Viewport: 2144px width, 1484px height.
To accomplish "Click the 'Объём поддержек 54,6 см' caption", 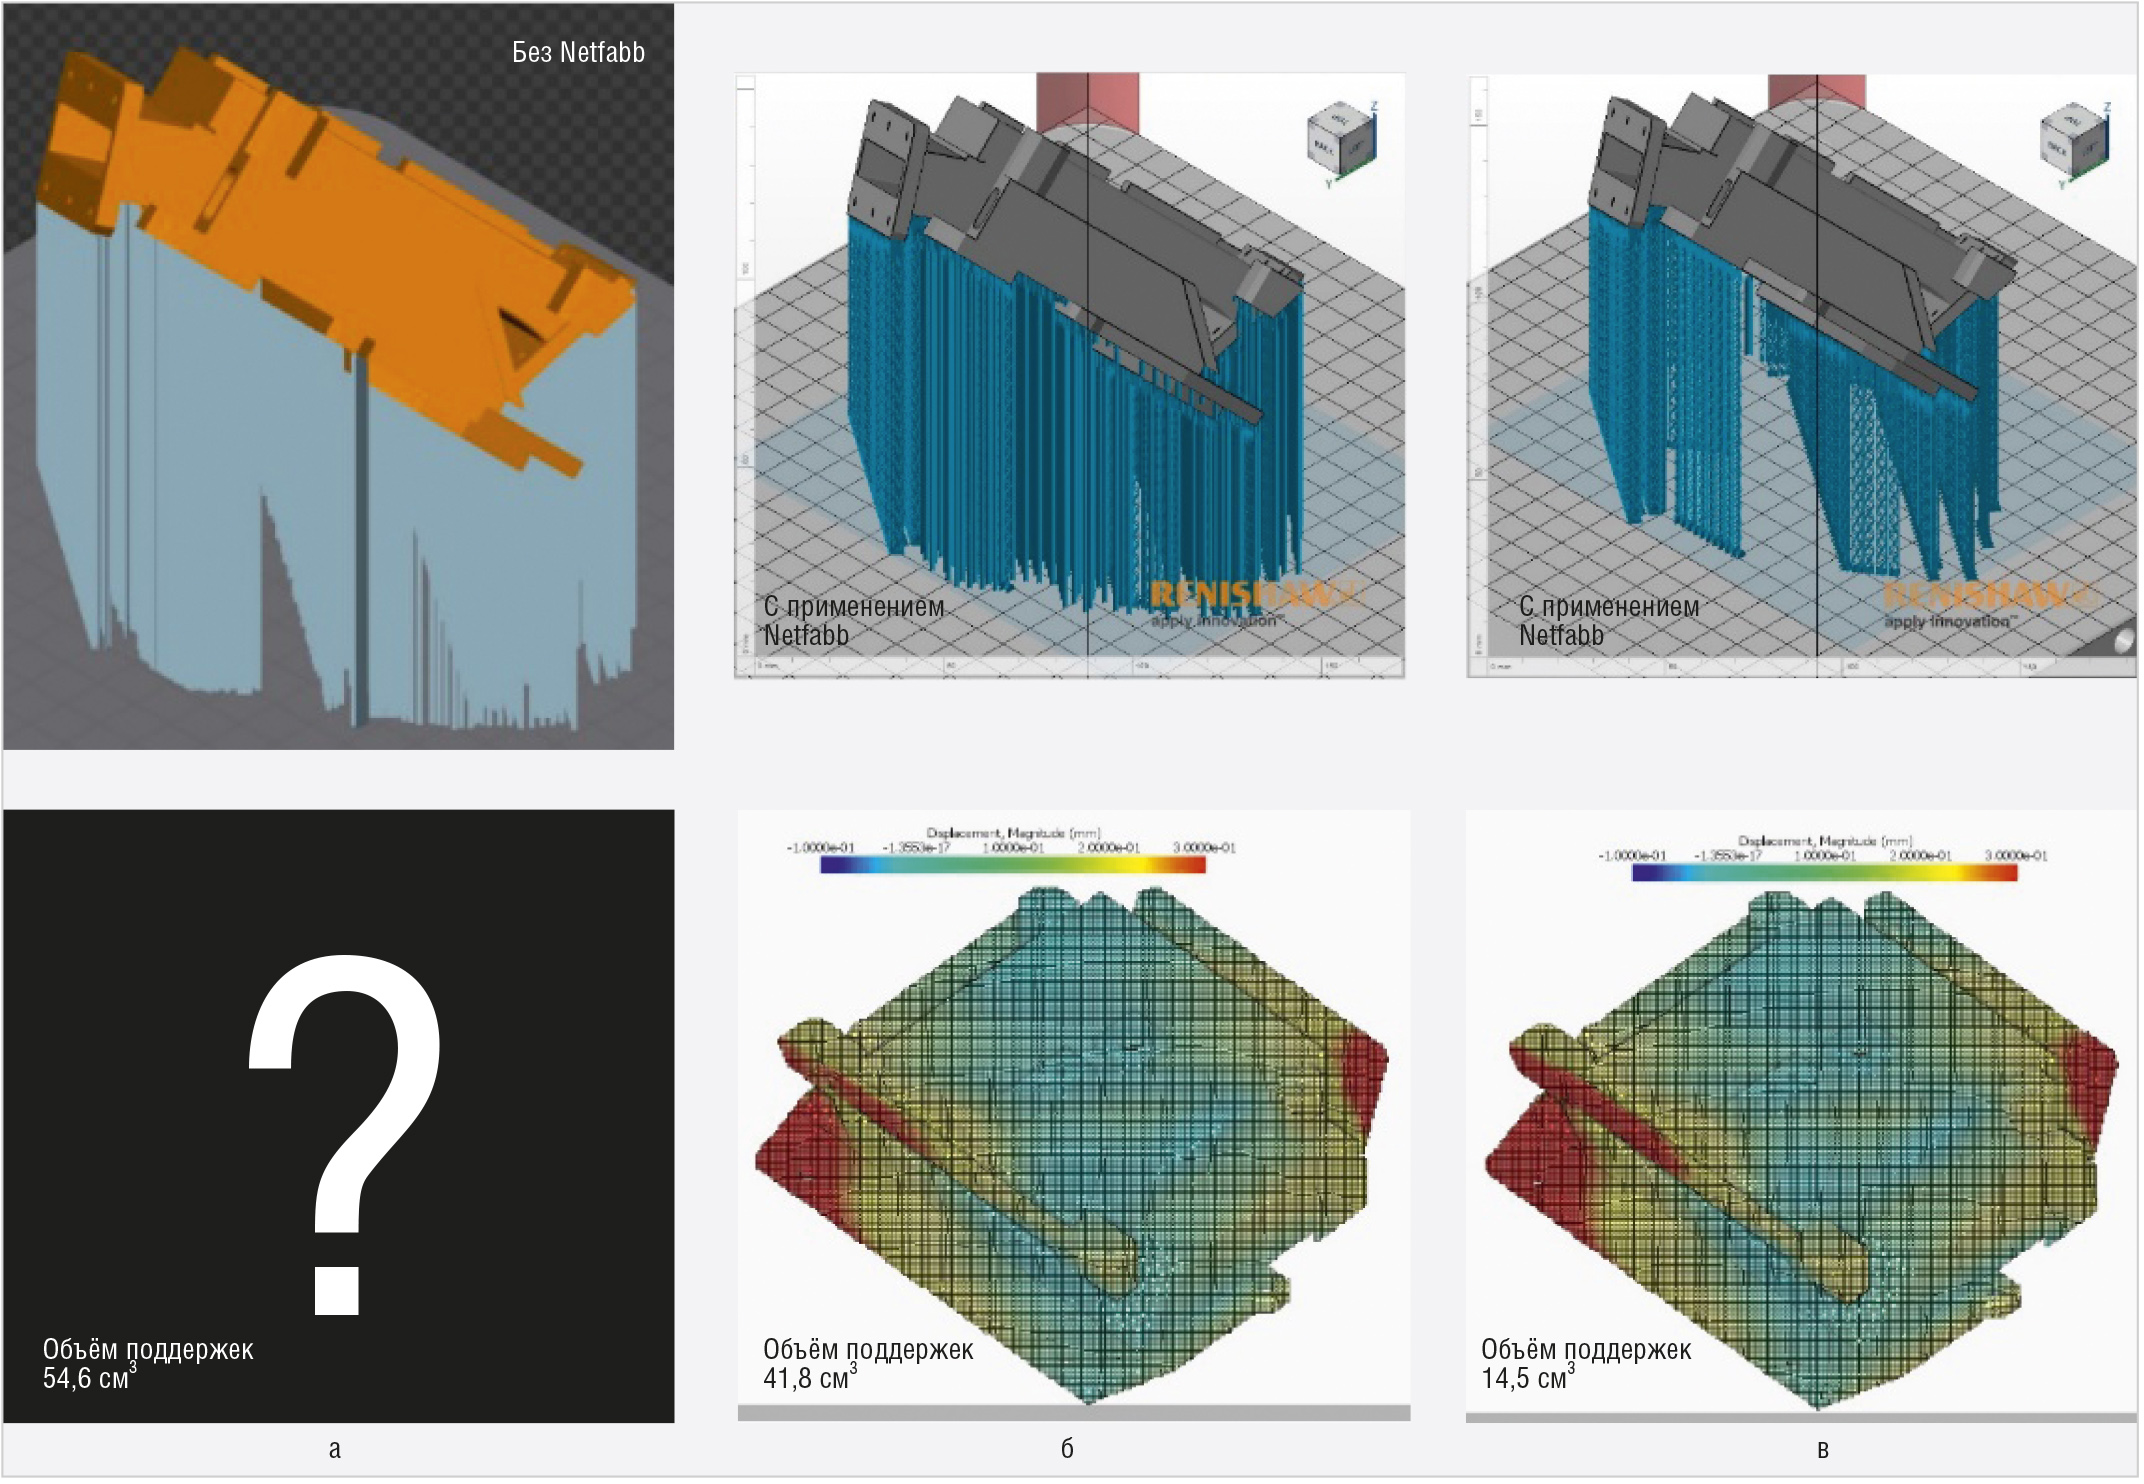I will 147,1364.
